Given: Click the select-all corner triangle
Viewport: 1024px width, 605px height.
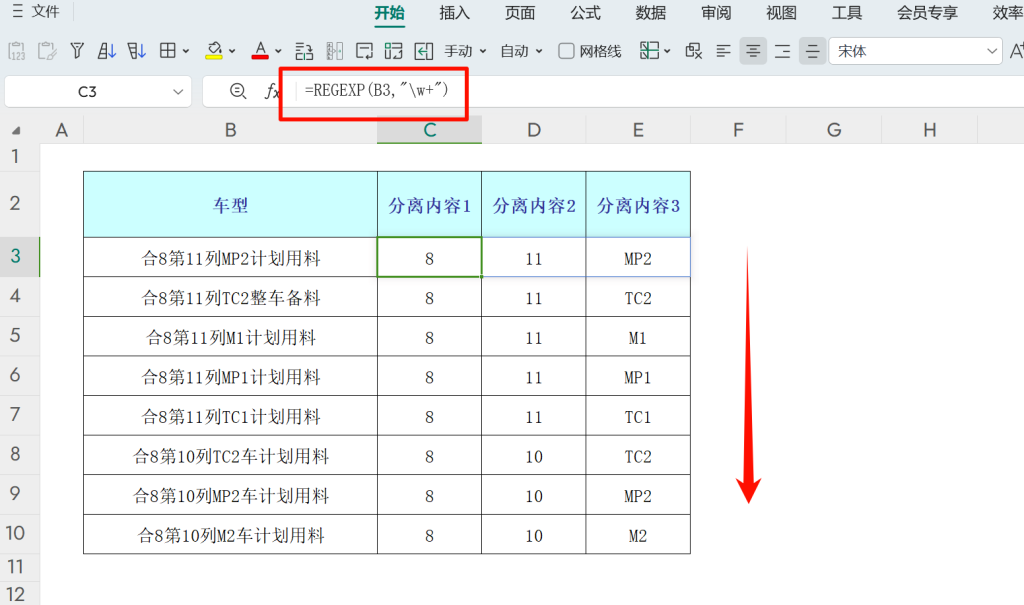Looking at the screenshot, I should pos(16,131).
